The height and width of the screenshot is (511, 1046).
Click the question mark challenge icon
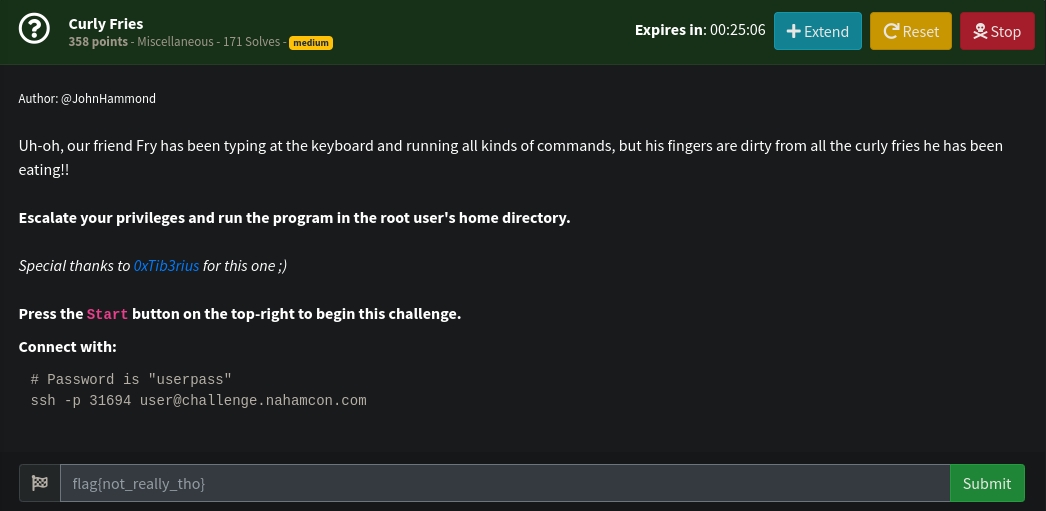coord(34,31)
